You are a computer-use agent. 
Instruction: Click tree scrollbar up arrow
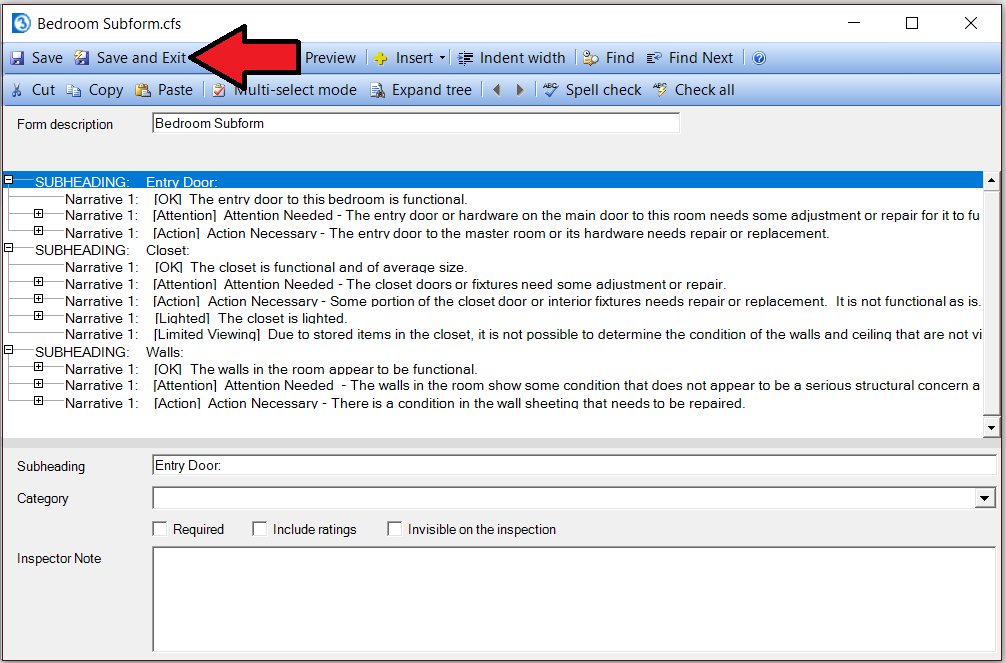[991, 180]
